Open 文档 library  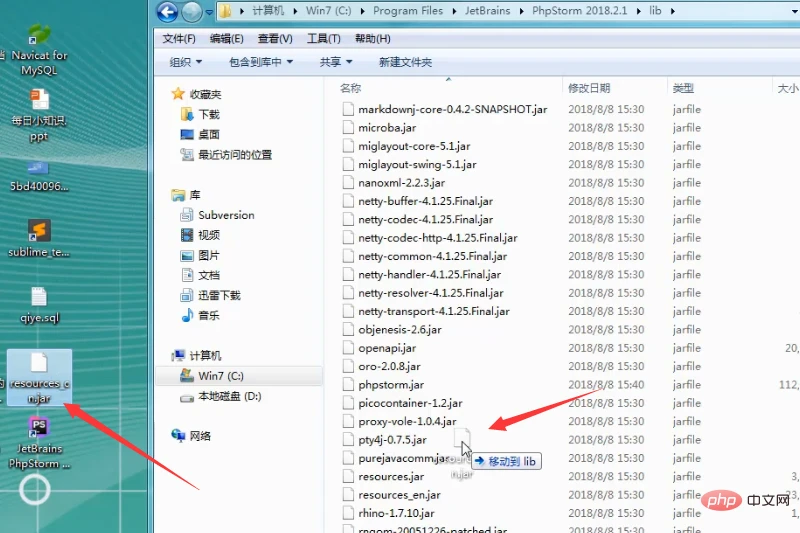tap(200, 275)
